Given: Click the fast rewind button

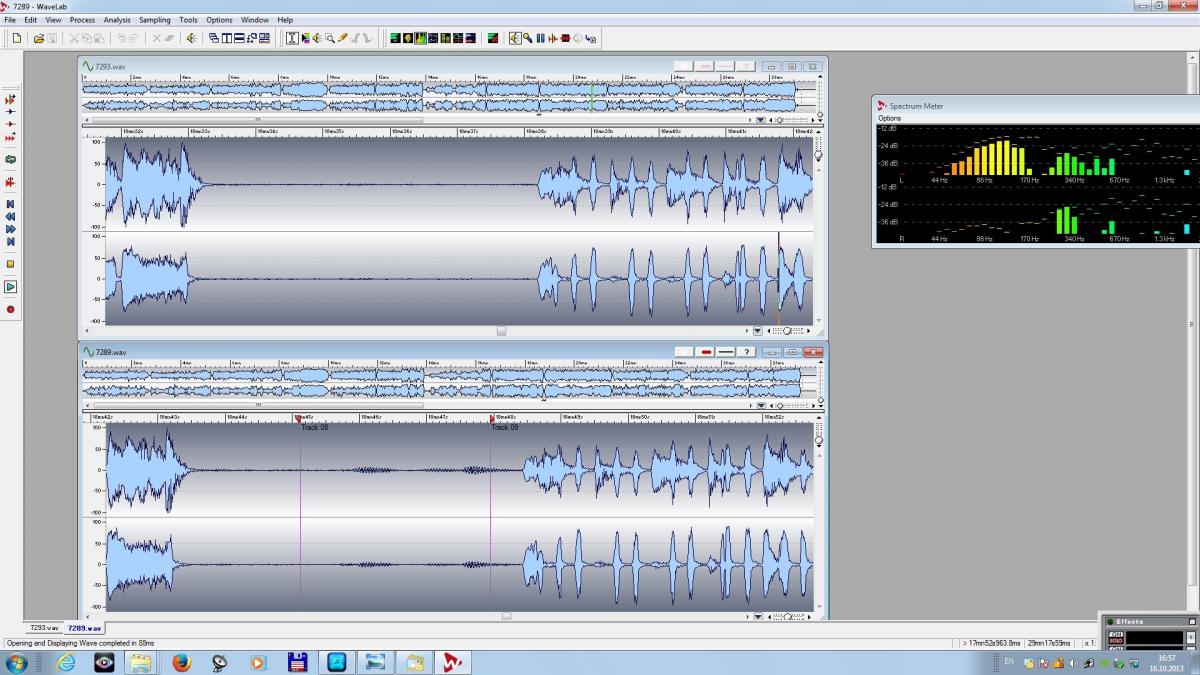Looking at the screenshot, I should 11,216.
